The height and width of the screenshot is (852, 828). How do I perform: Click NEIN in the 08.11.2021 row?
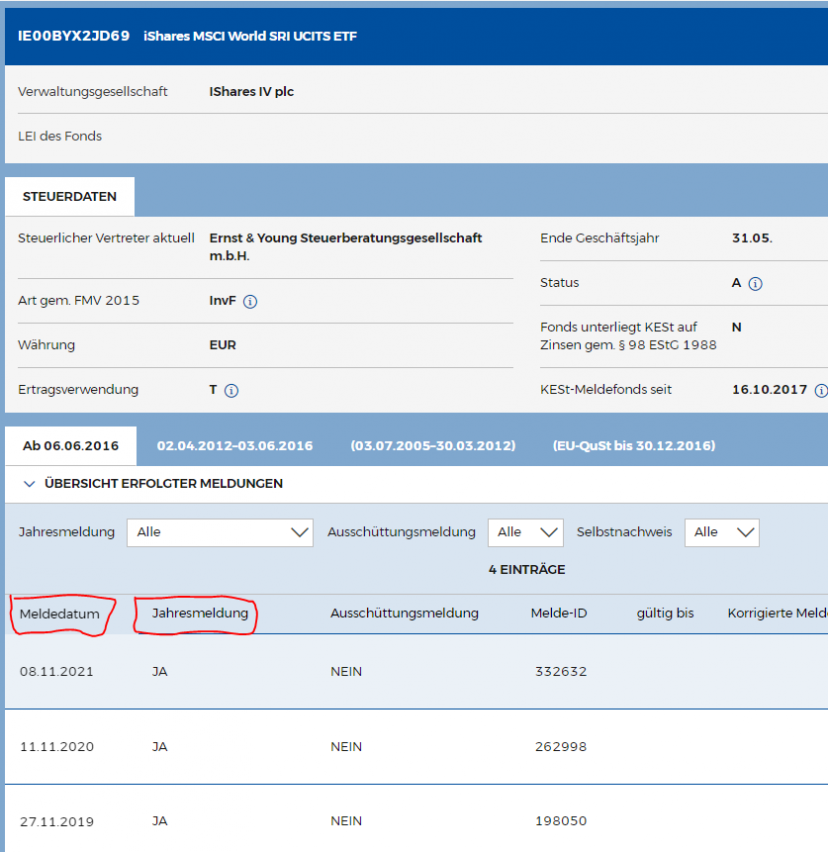pyautogui.click(x=346, y=672)
